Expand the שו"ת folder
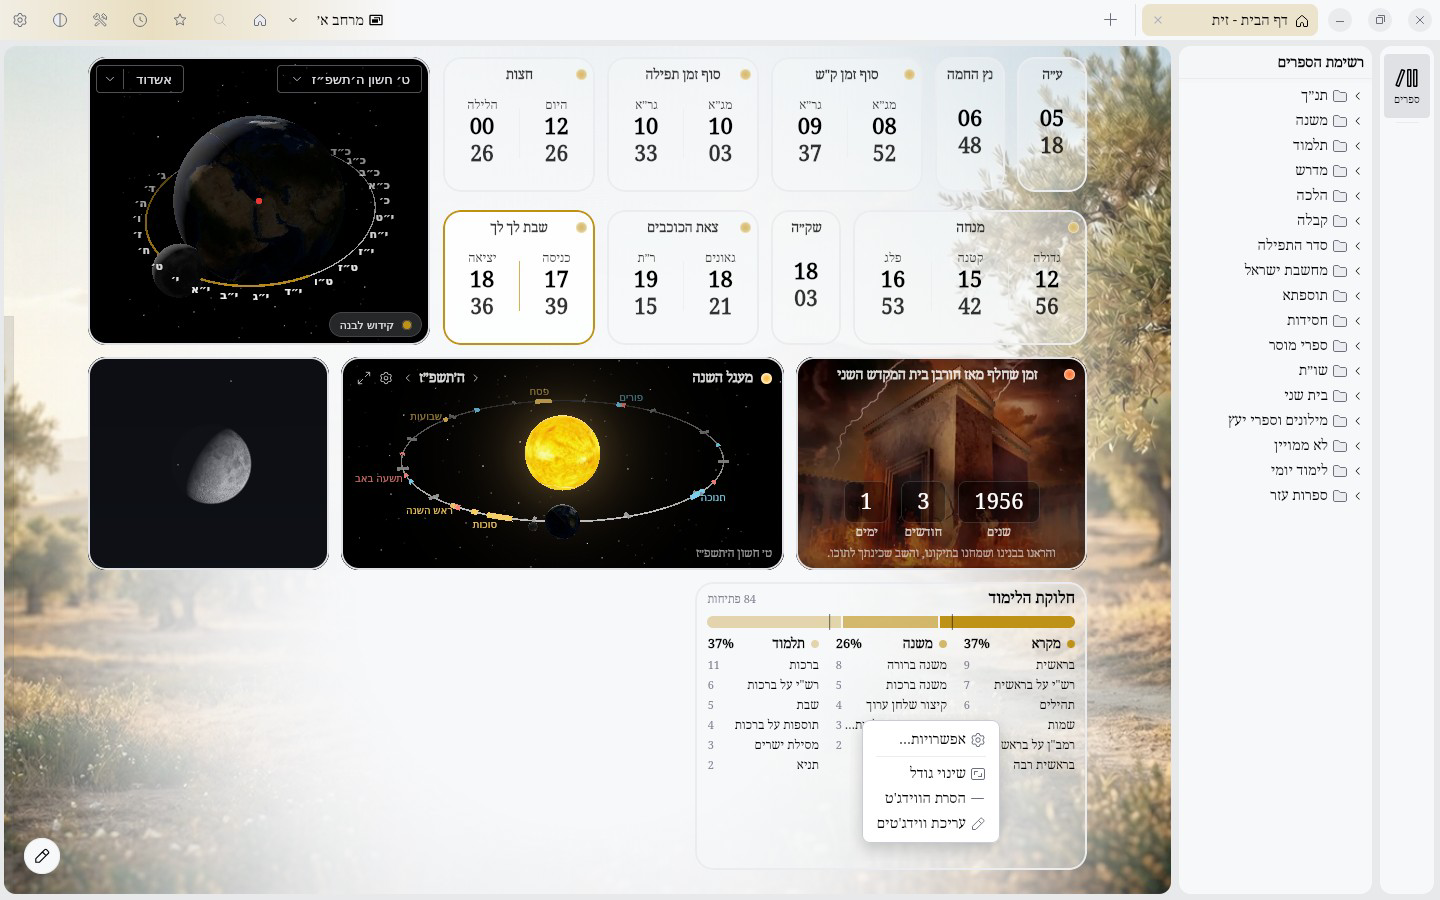 [x=1358, y=371]
